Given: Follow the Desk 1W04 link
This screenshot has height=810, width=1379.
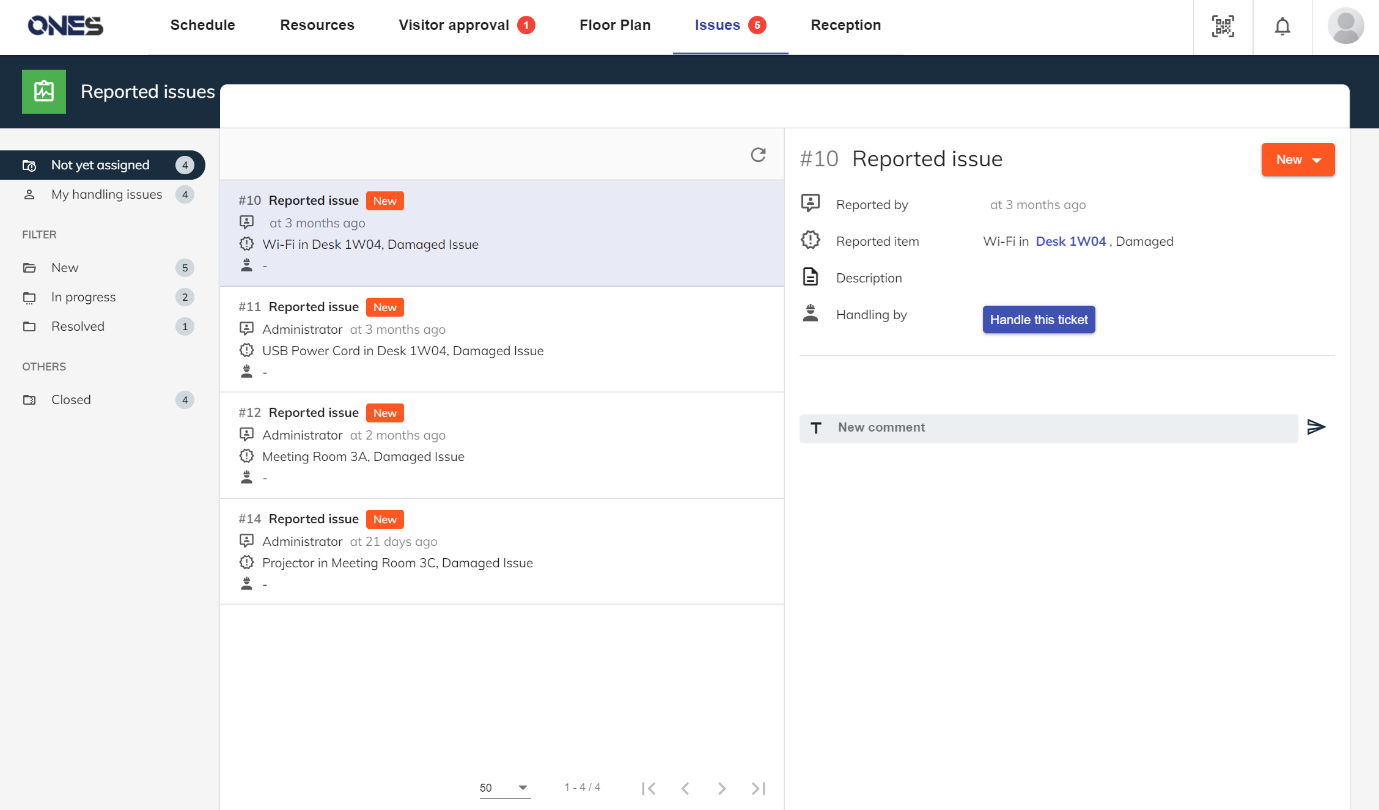Looking at the screenshot, I should point(1070,241).
